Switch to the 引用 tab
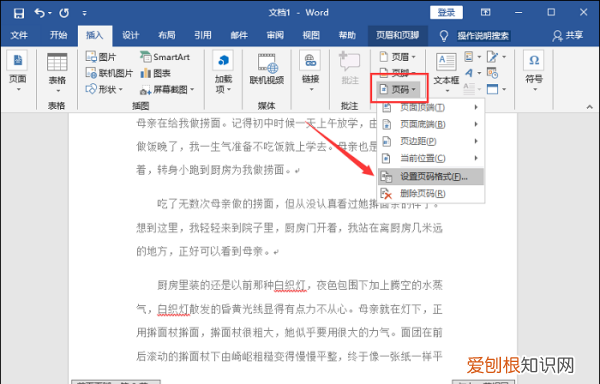The width and height of the screenshot is (600, 384). tap(203, 35)
